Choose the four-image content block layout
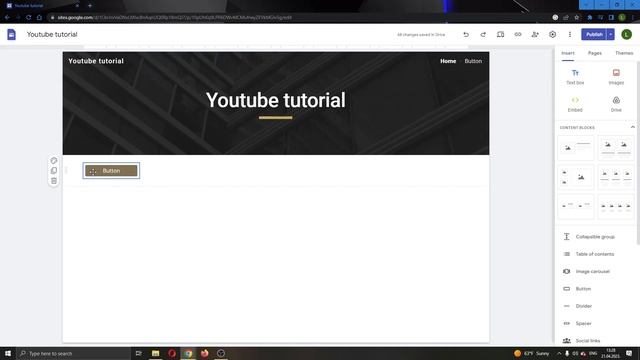This screenshot has height=360, width=640. coord(616,207)
